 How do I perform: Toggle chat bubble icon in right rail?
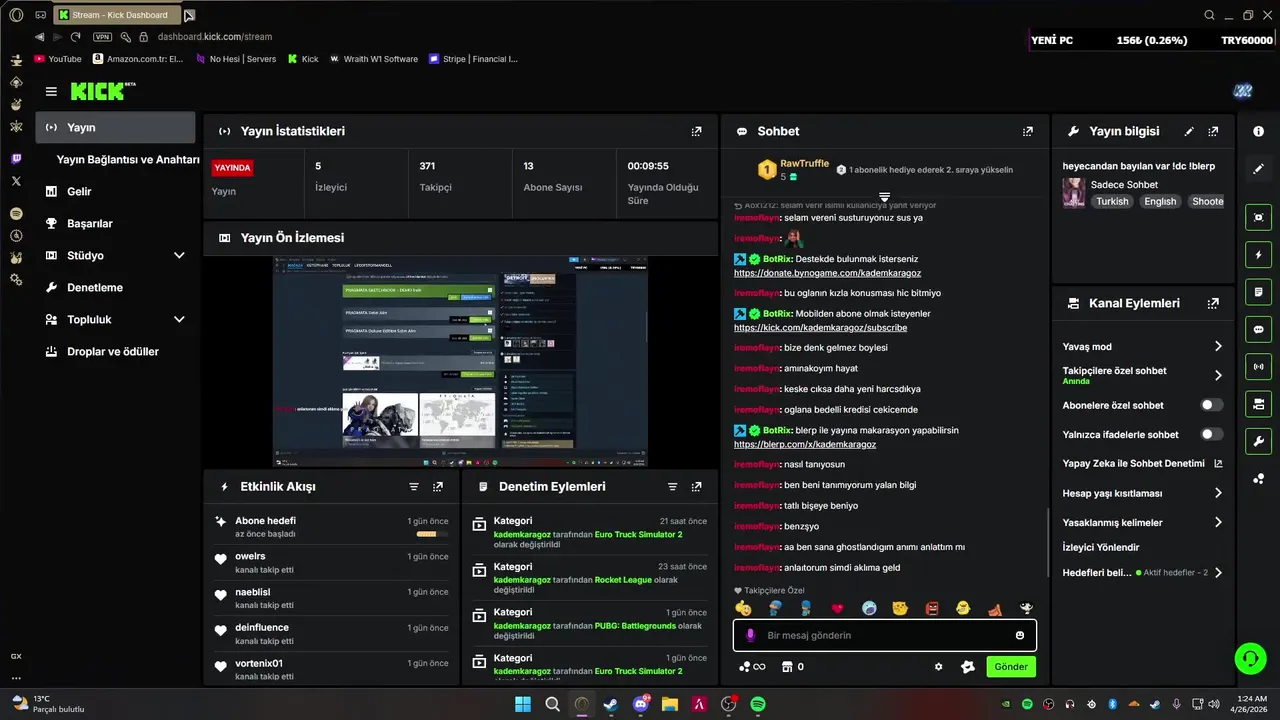(x=1259, y=329)
